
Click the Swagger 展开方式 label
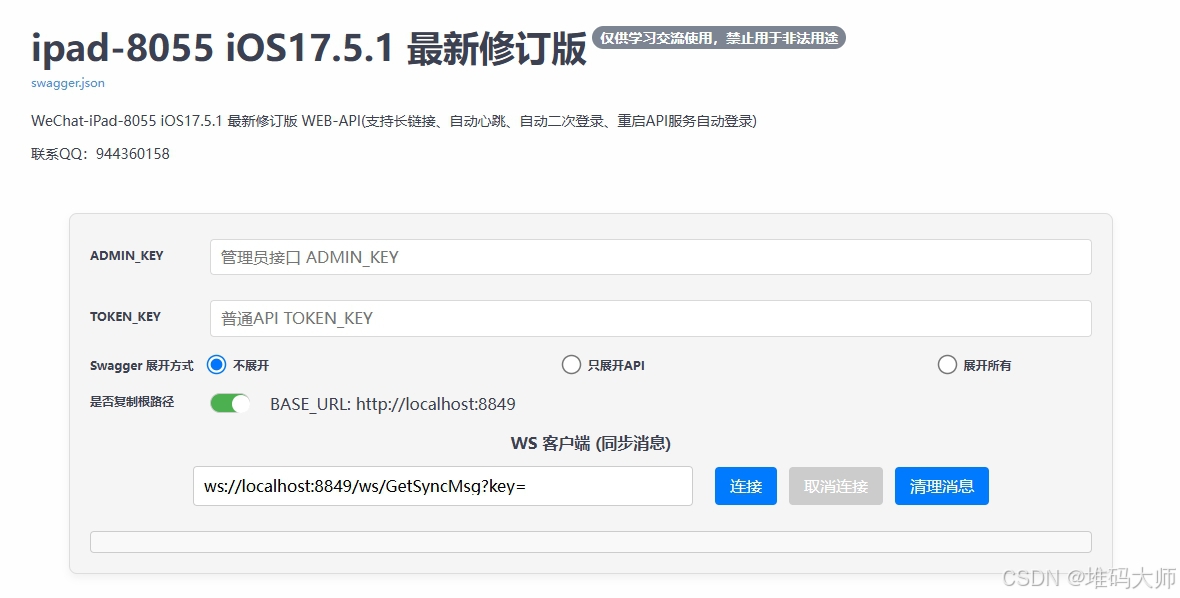pos(141,366)
